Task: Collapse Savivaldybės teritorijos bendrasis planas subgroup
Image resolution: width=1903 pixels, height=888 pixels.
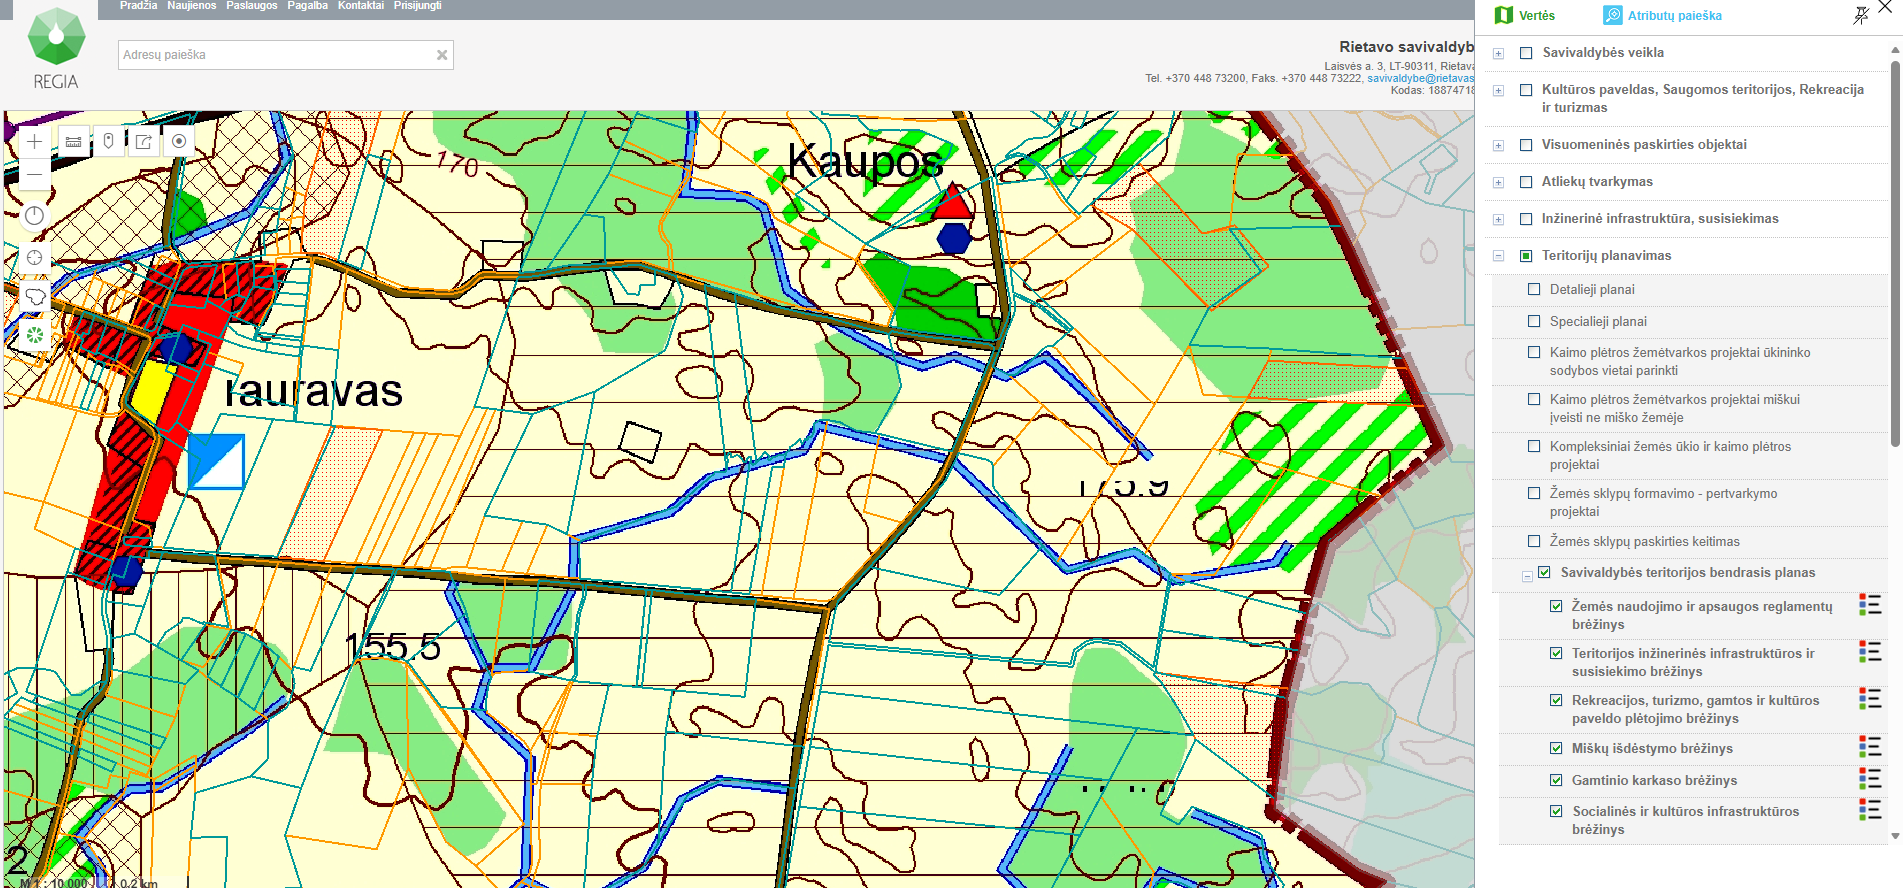Action: tap(1527, 577)
